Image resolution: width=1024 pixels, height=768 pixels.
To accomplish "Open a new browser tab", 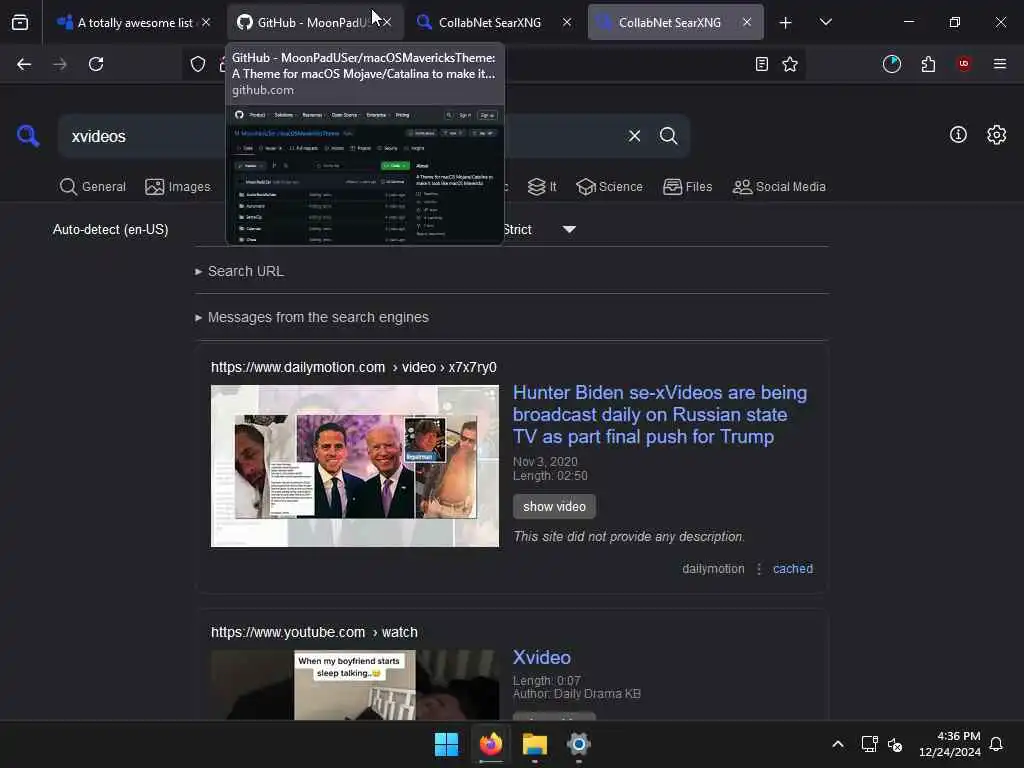I will (x=786, y=23).
